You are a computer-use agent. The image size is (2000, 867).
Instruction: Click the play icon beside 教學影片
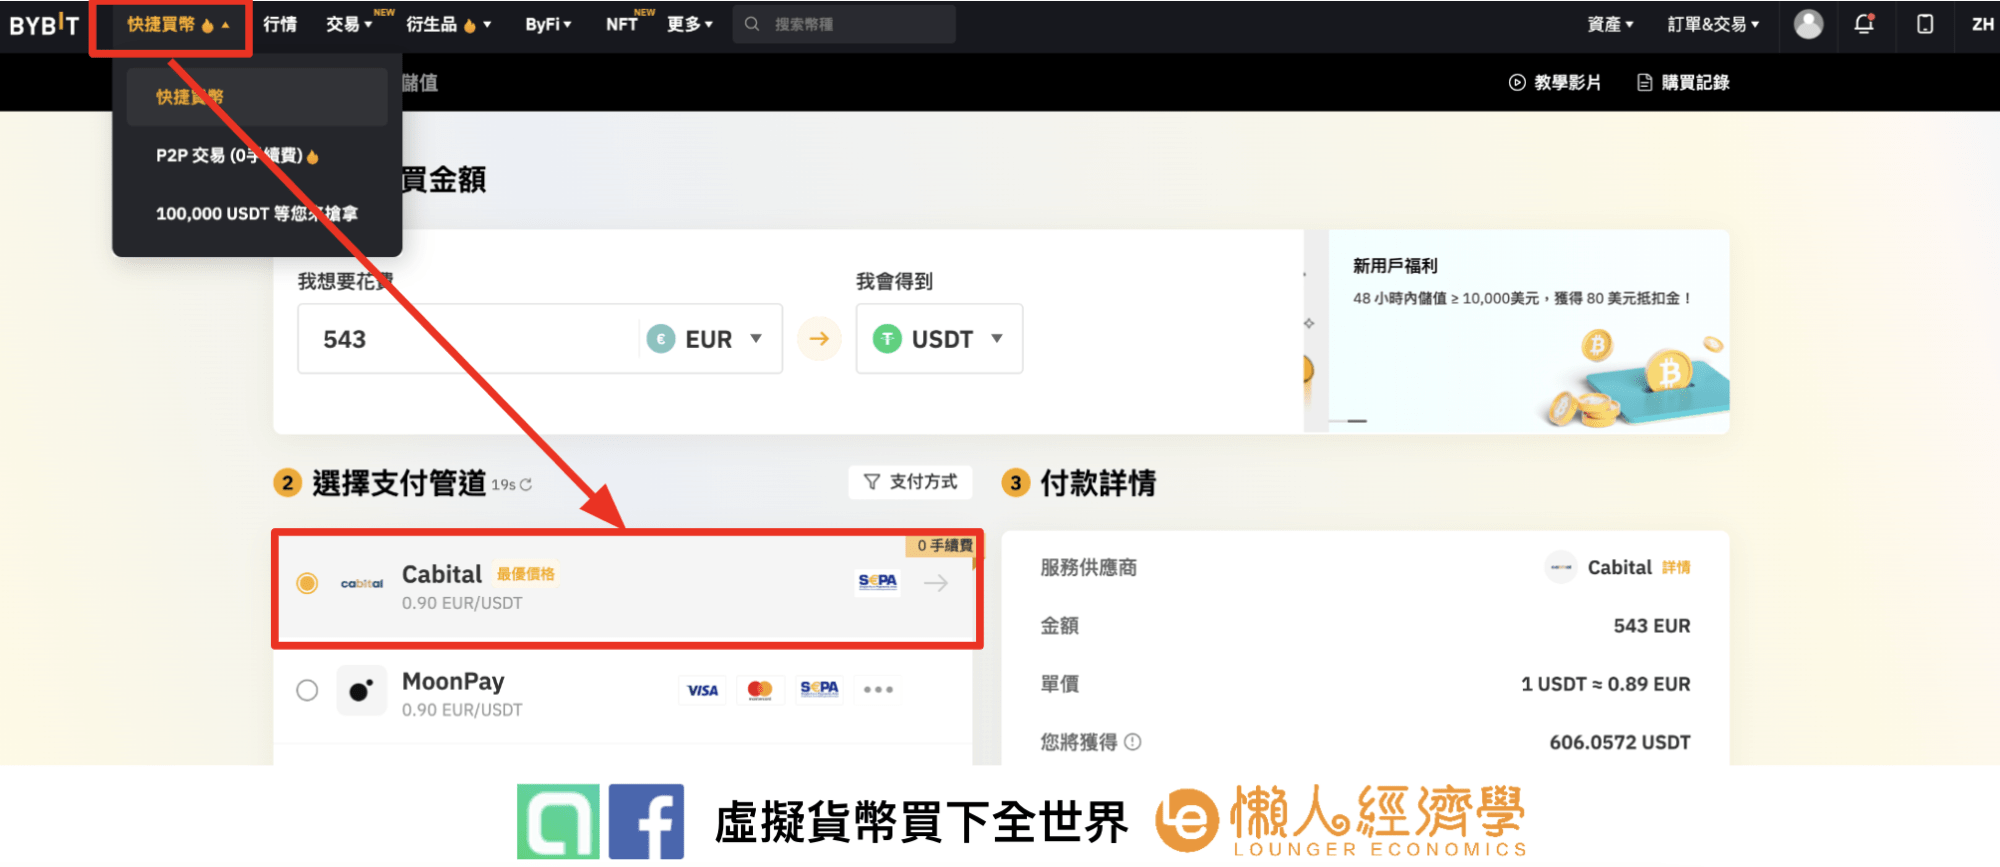[x=1517, y=83]
